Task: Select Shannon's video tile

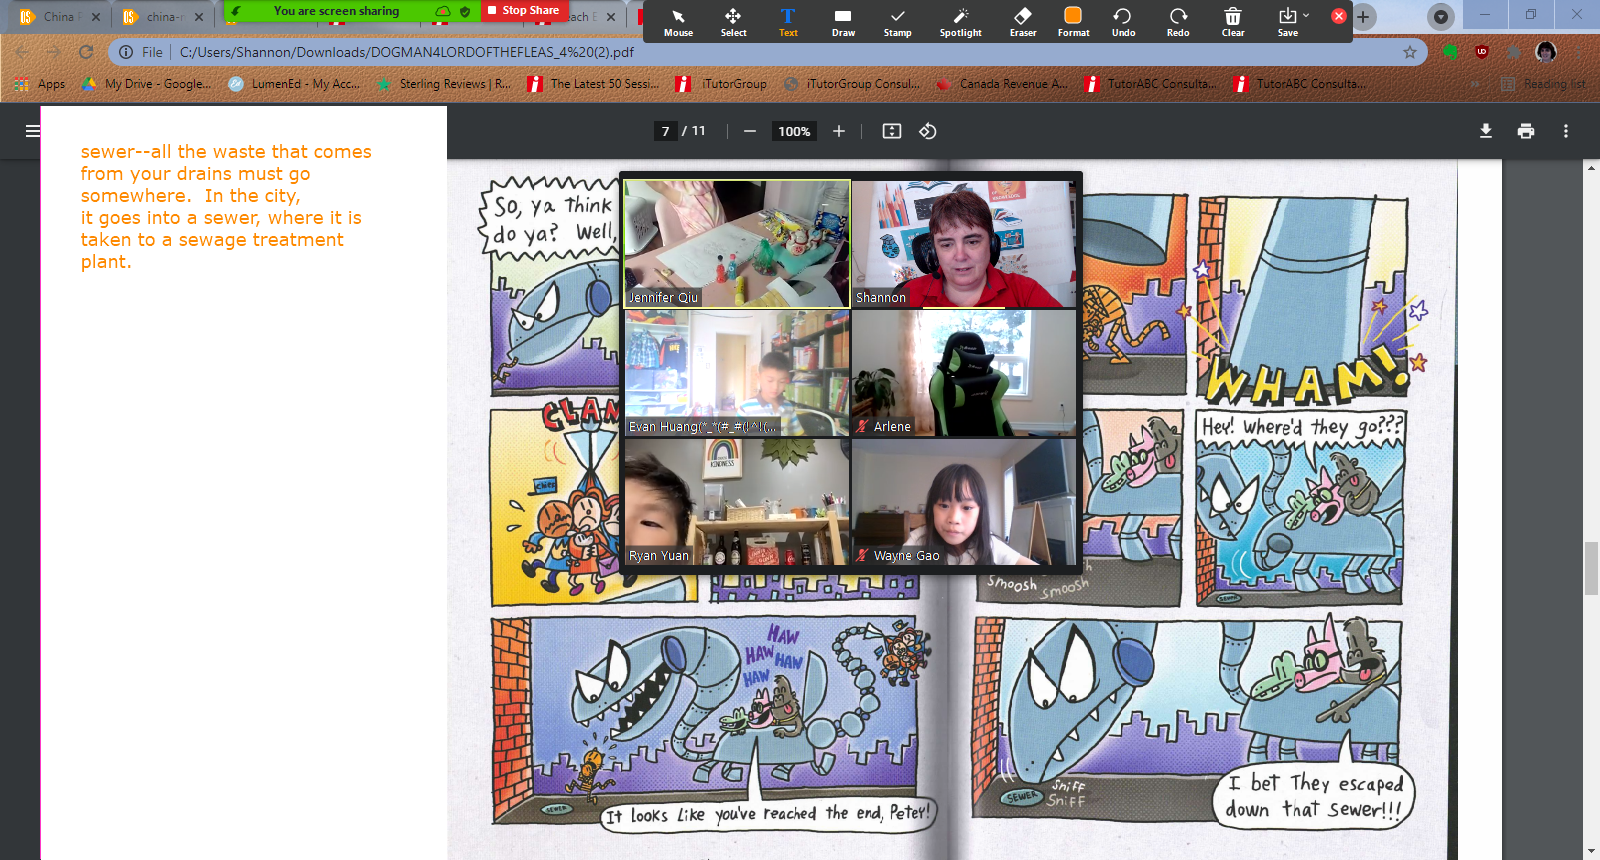Action: 964,244
